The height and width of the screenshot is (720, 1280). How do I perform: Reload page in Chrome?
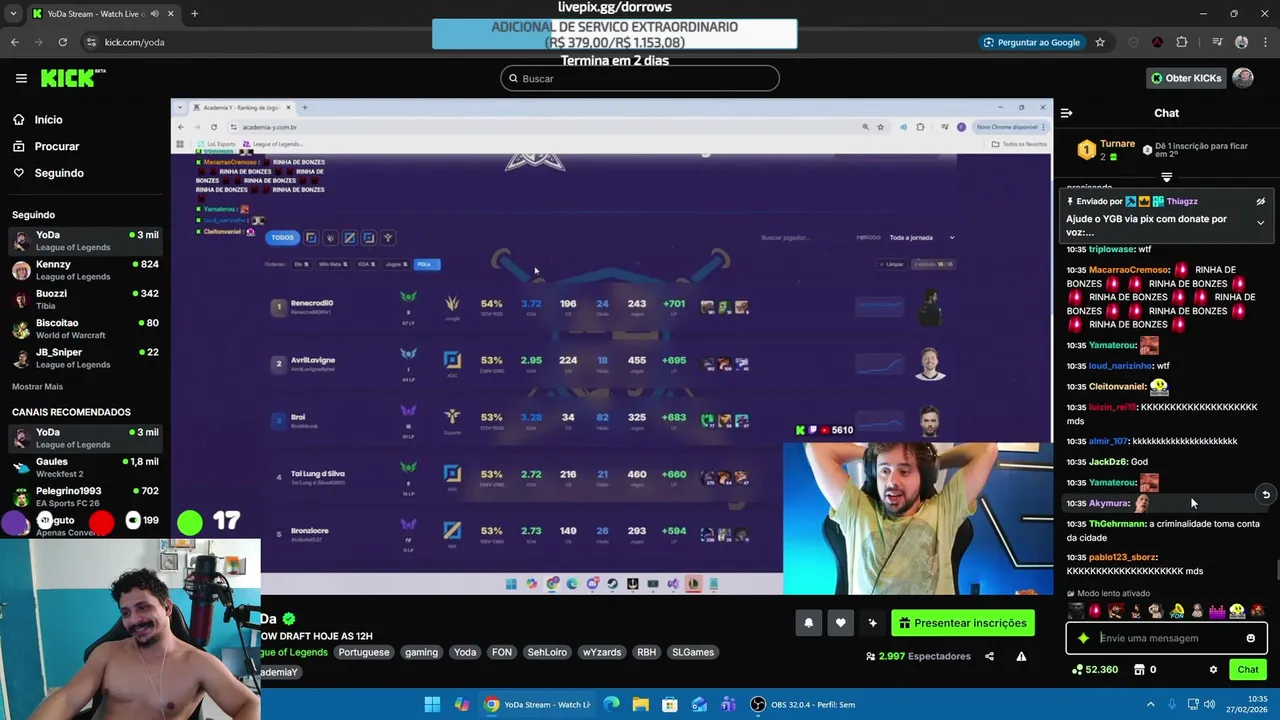point(62,42)
